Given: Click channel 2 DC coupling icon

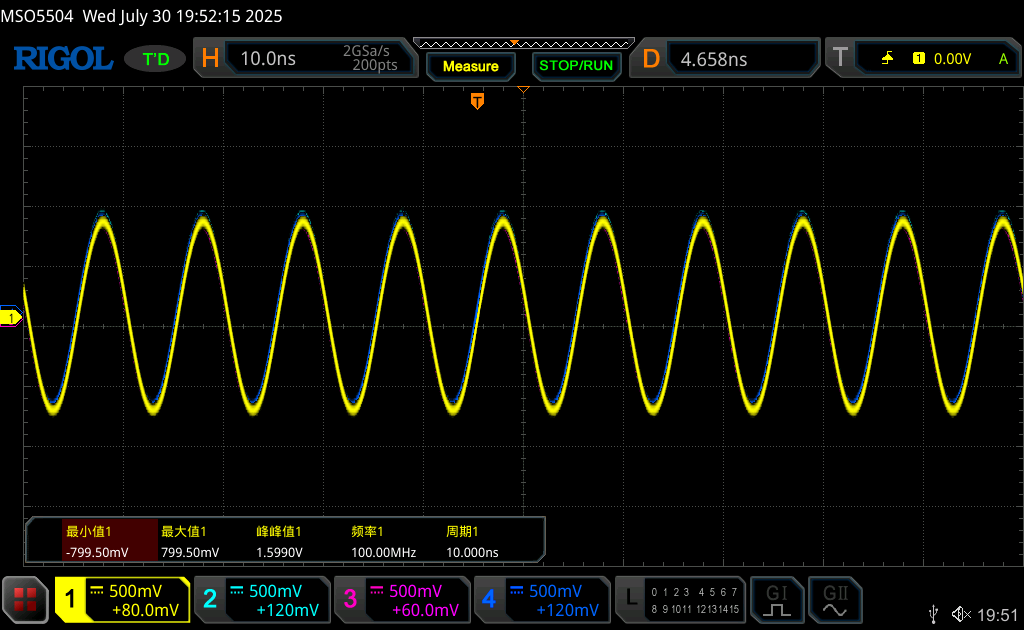Looking at the screenshot, I should [236, 591].
